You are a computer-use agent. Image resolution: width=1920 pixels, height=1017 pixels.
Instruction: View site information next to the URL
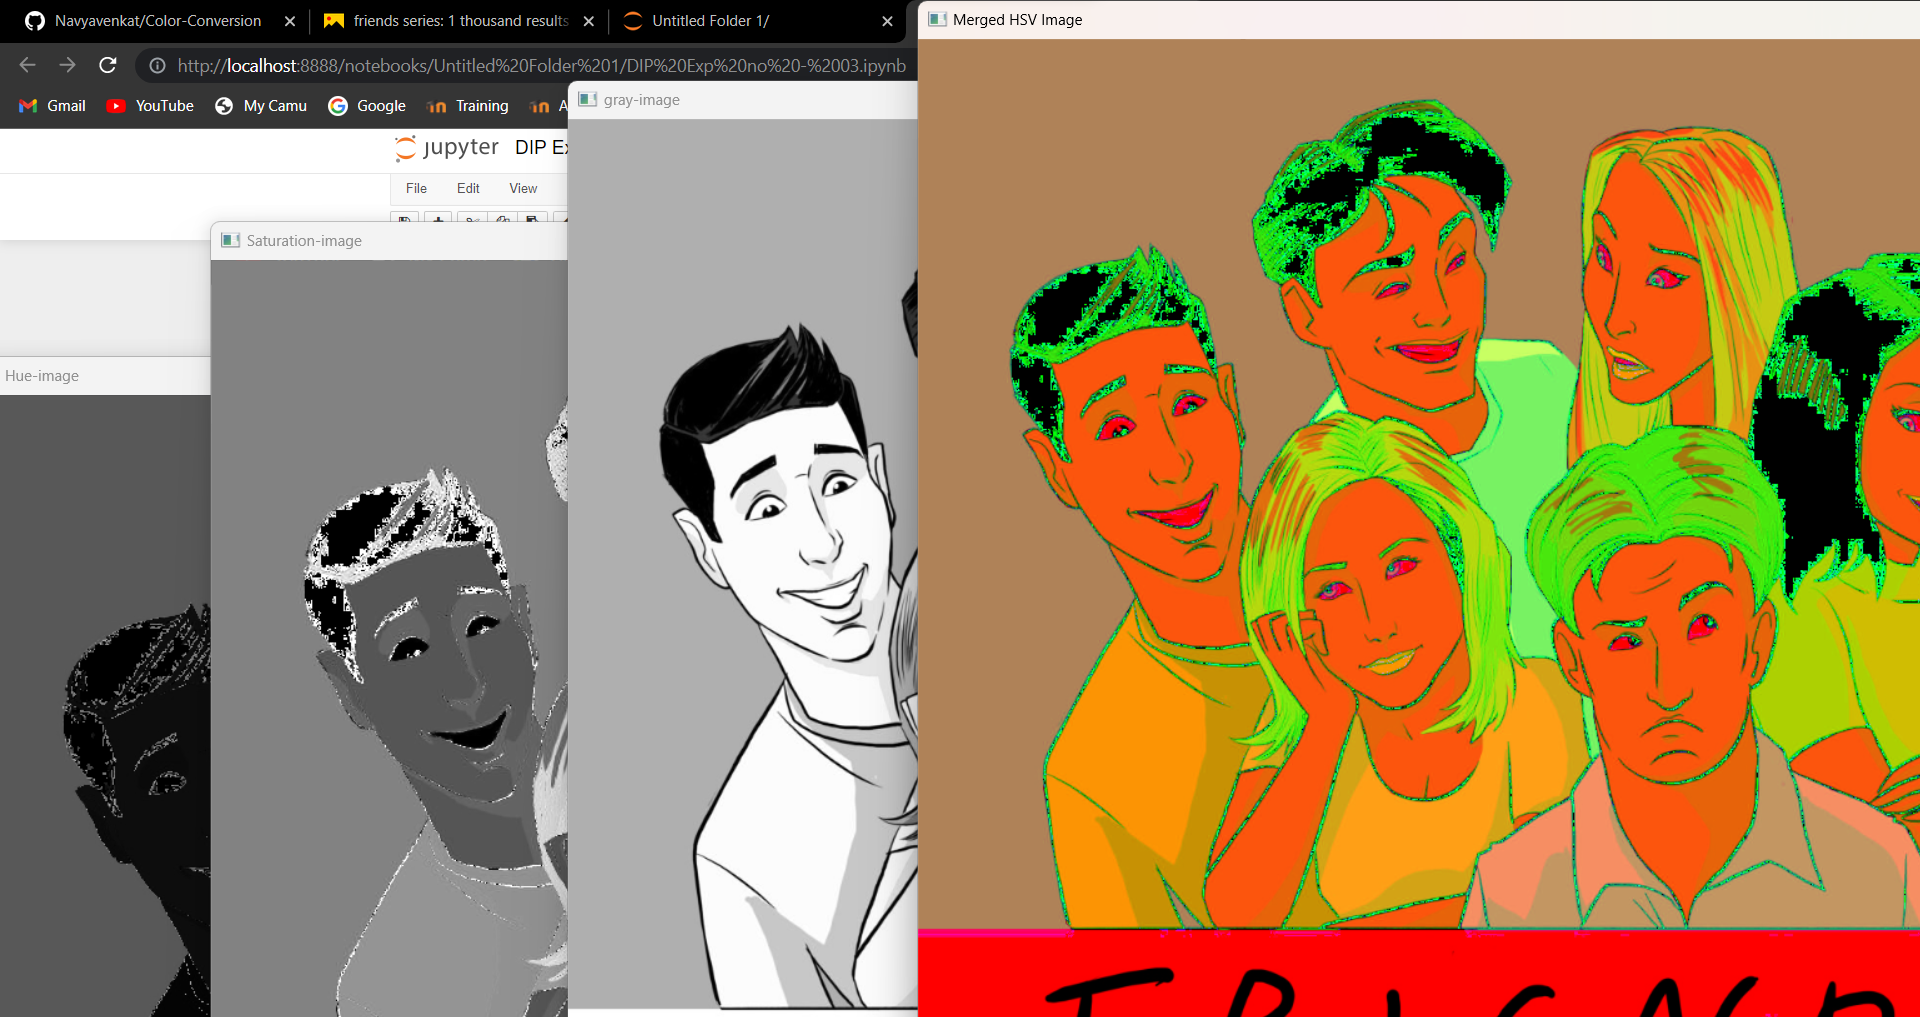tap(157, 66)
